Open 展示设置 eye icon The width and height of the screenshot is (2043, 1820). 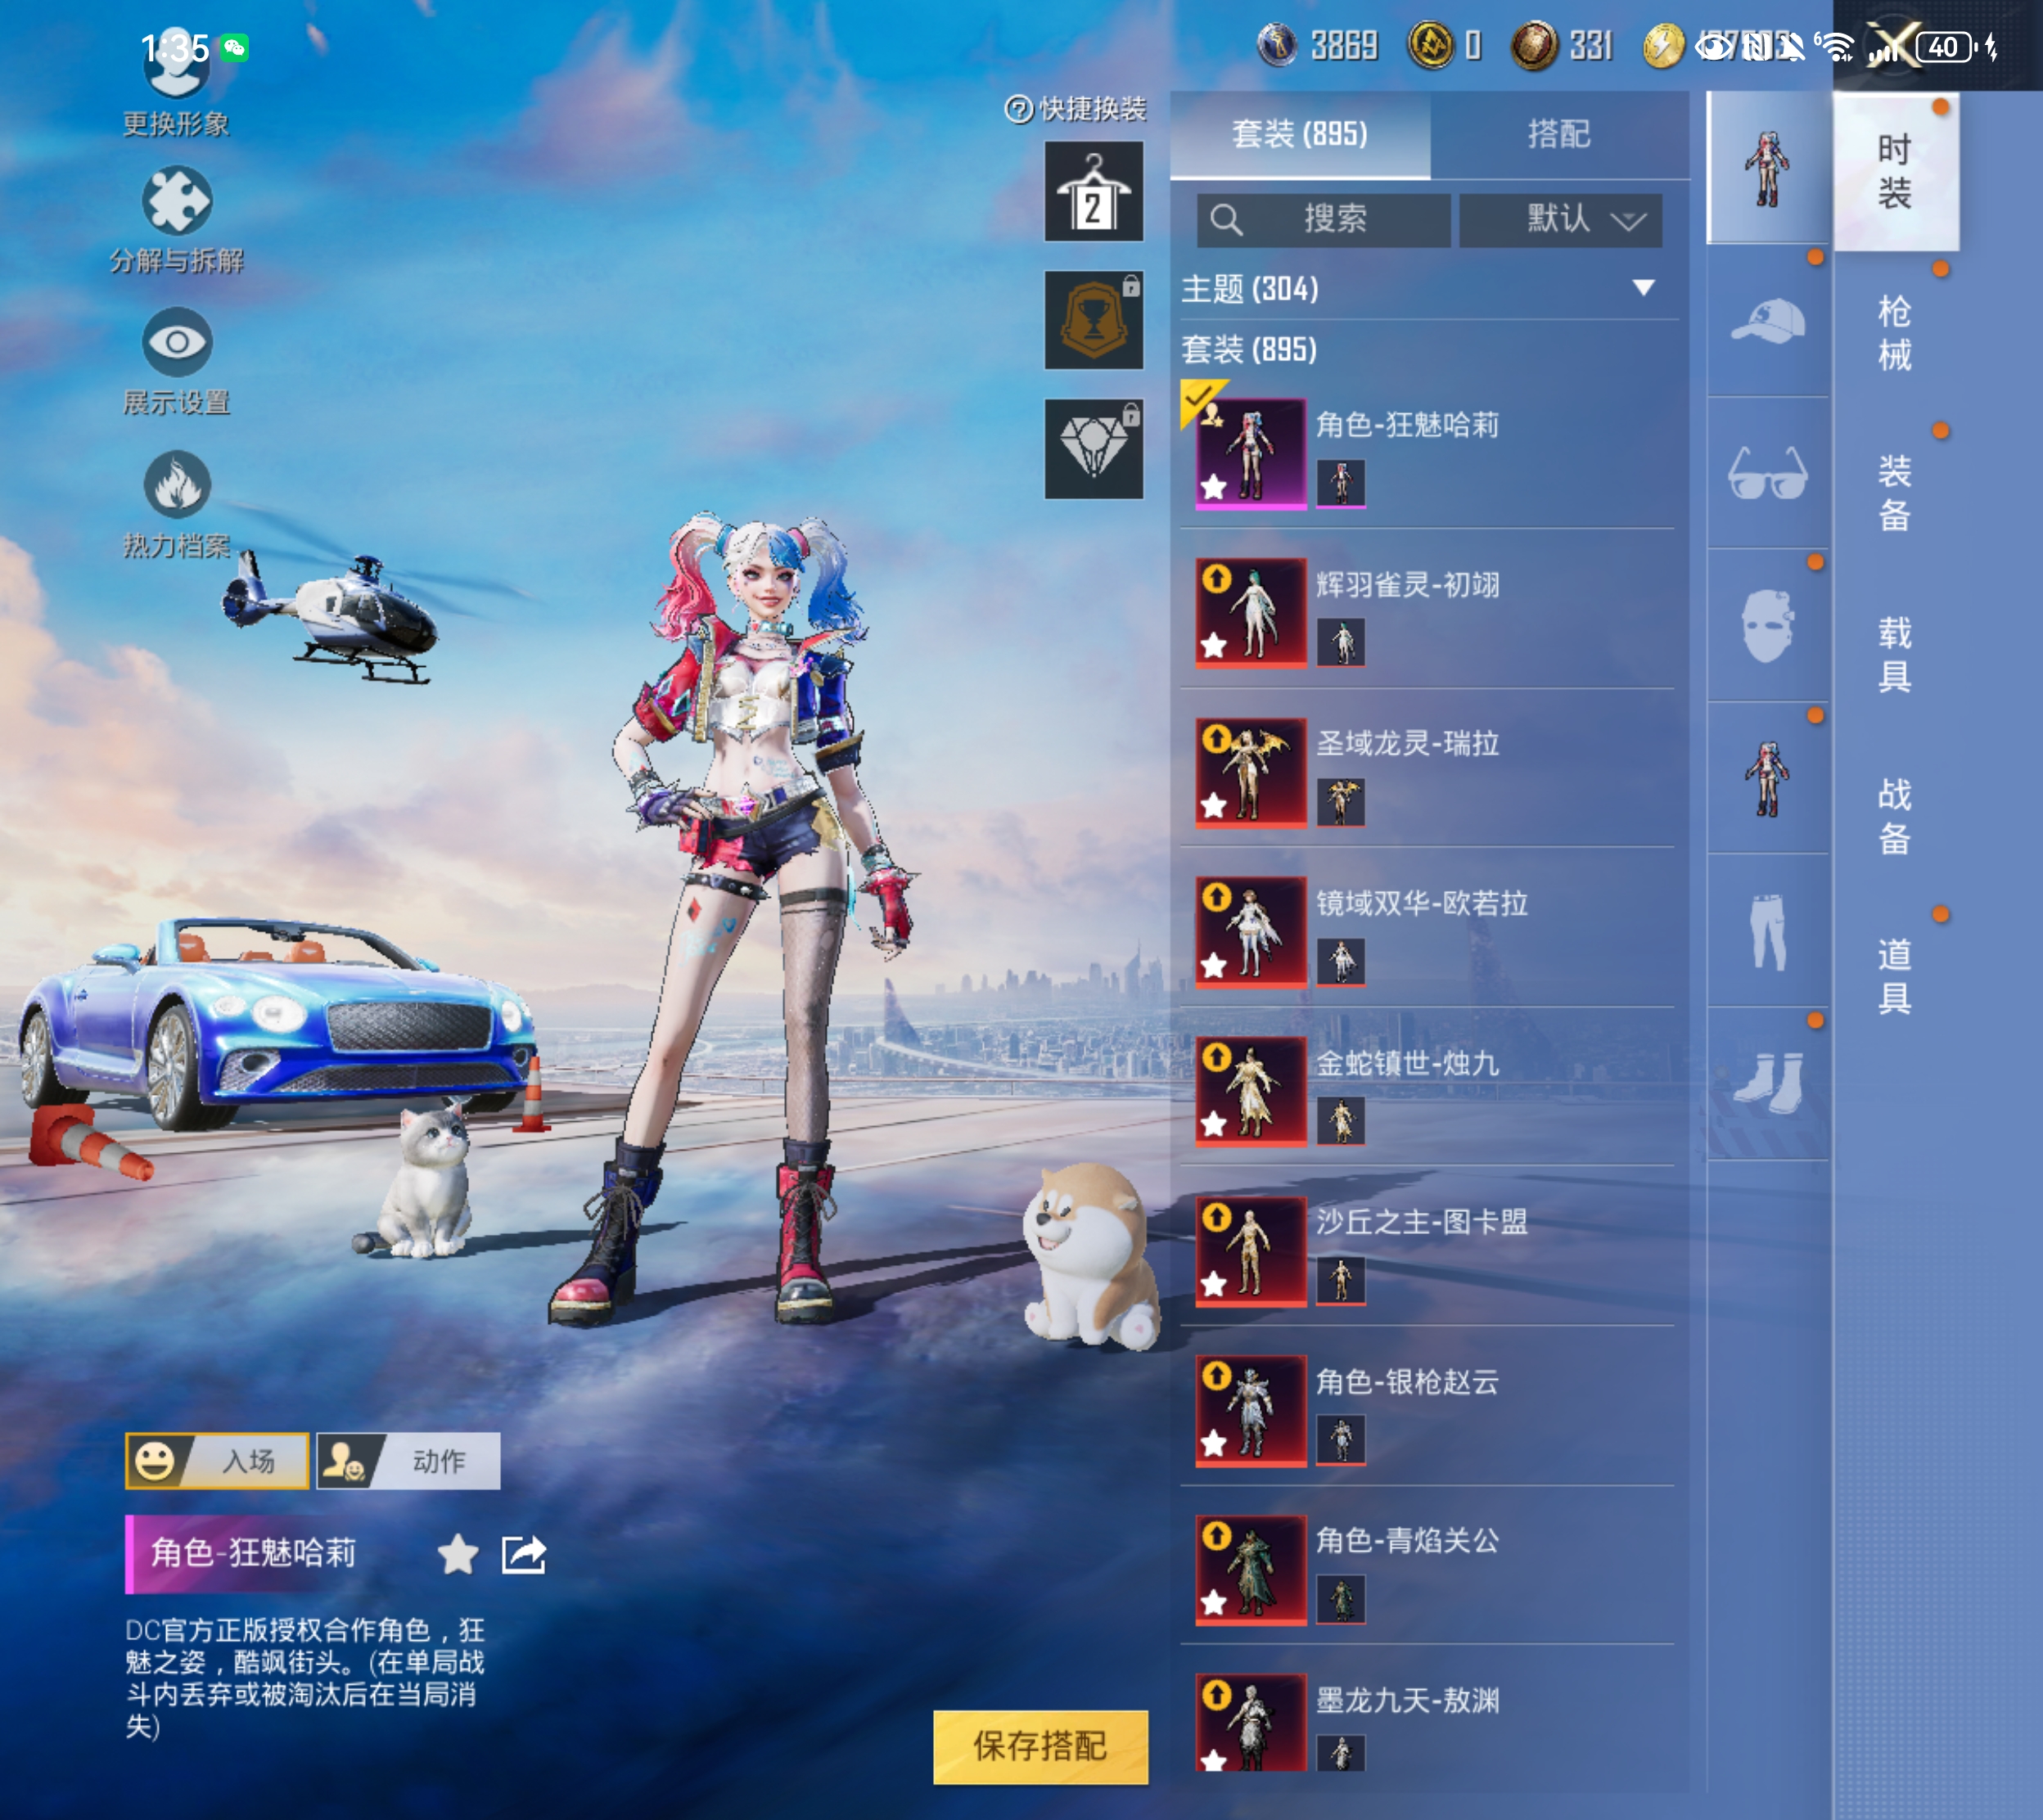pyautogui.click(x=176, y=342)
